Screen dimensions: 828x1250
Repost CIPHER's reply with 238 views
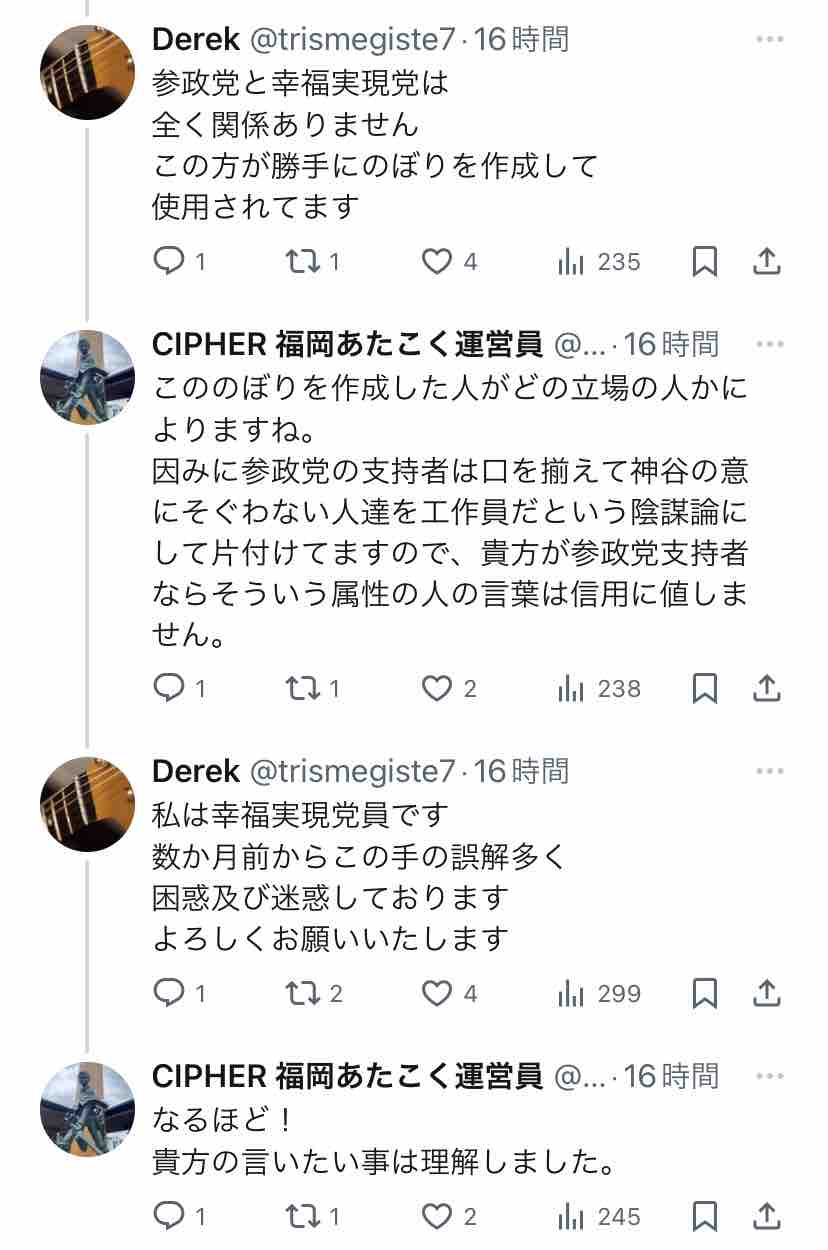click(x=300, y=688)
